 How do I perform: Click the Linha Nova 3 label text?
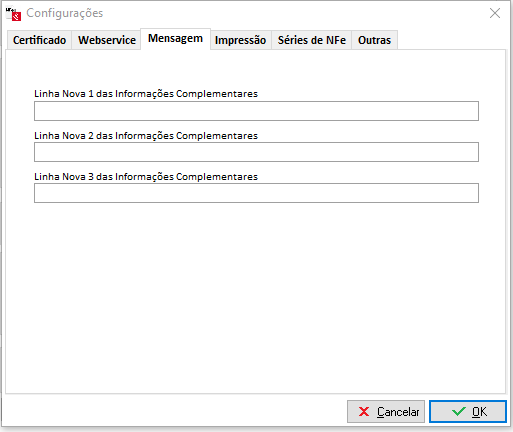tap(146, 177)
